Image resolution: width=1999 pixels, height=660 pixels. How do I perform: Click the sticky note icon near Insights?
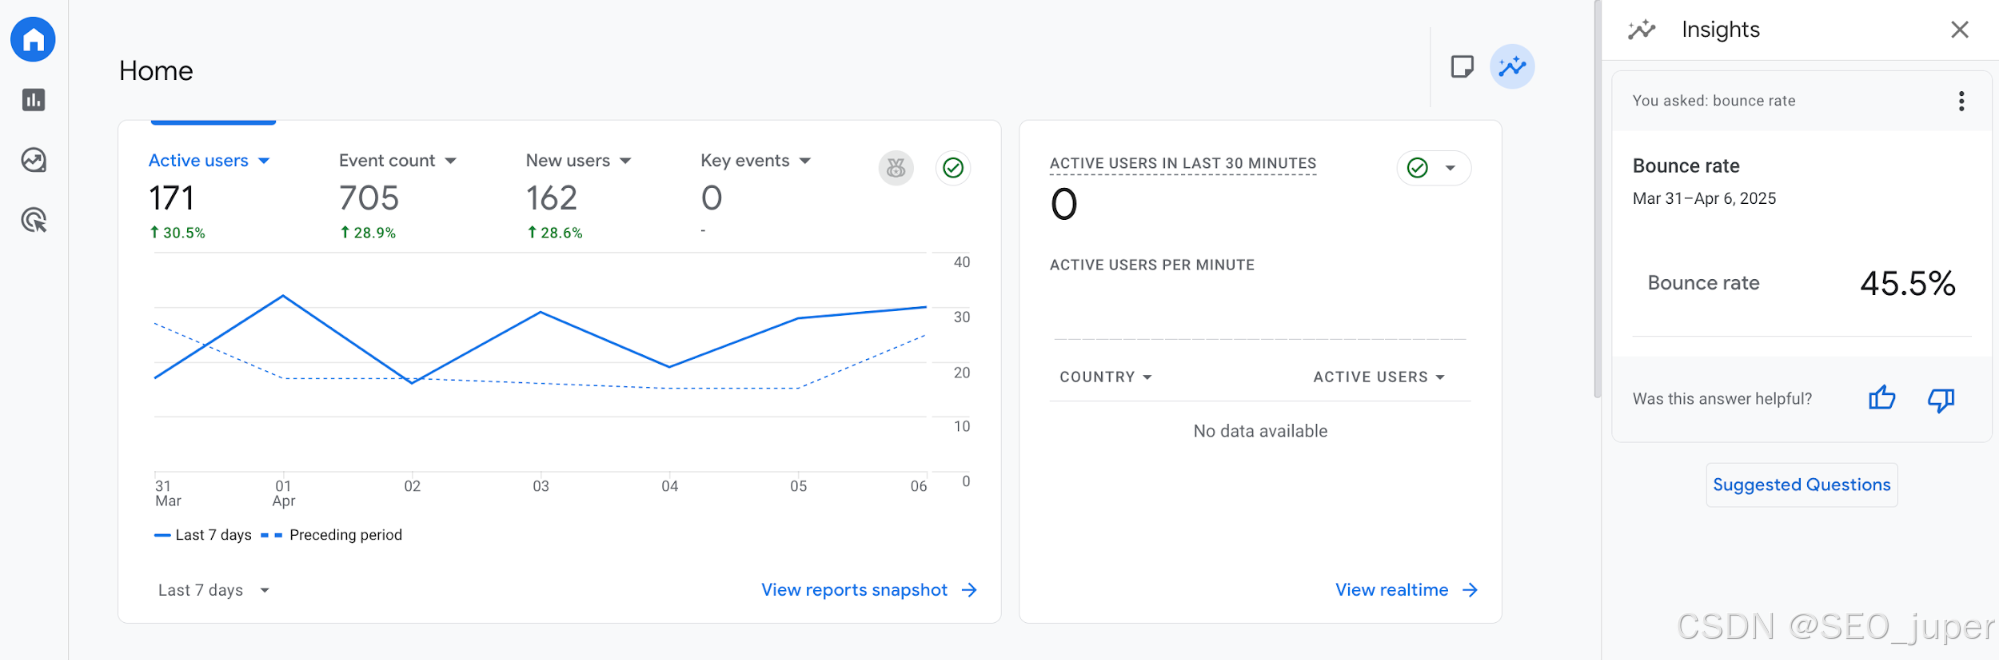coord(1462,67)
